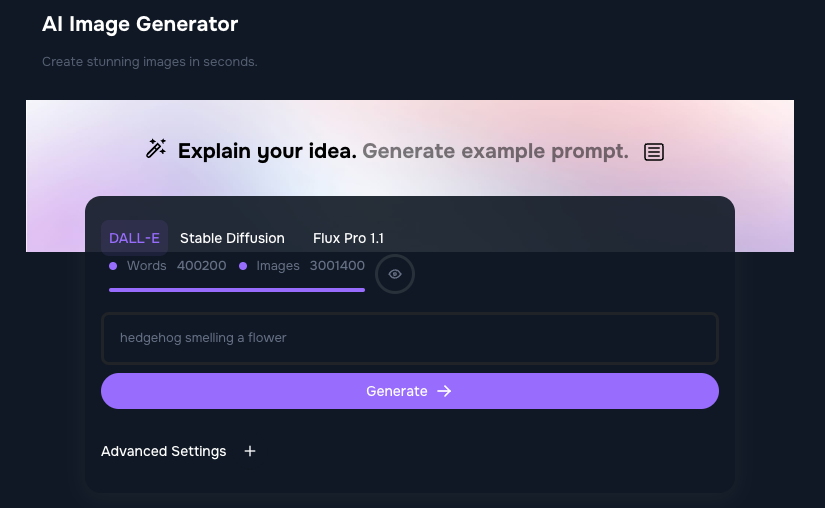
Task: Click the plus icon beside Advanced Settings
Action: 250,451
